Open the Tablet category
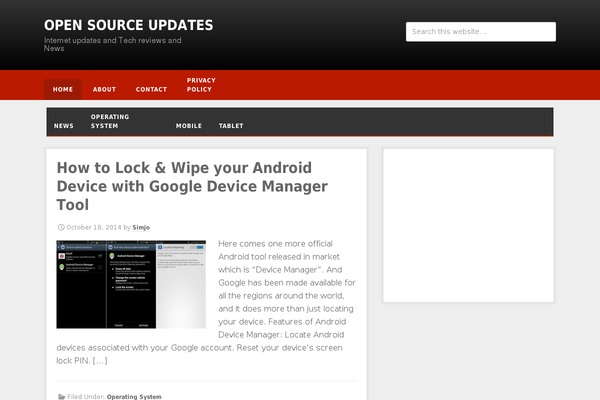This screenshot has height=400, width=600. (x=231, y=126)
